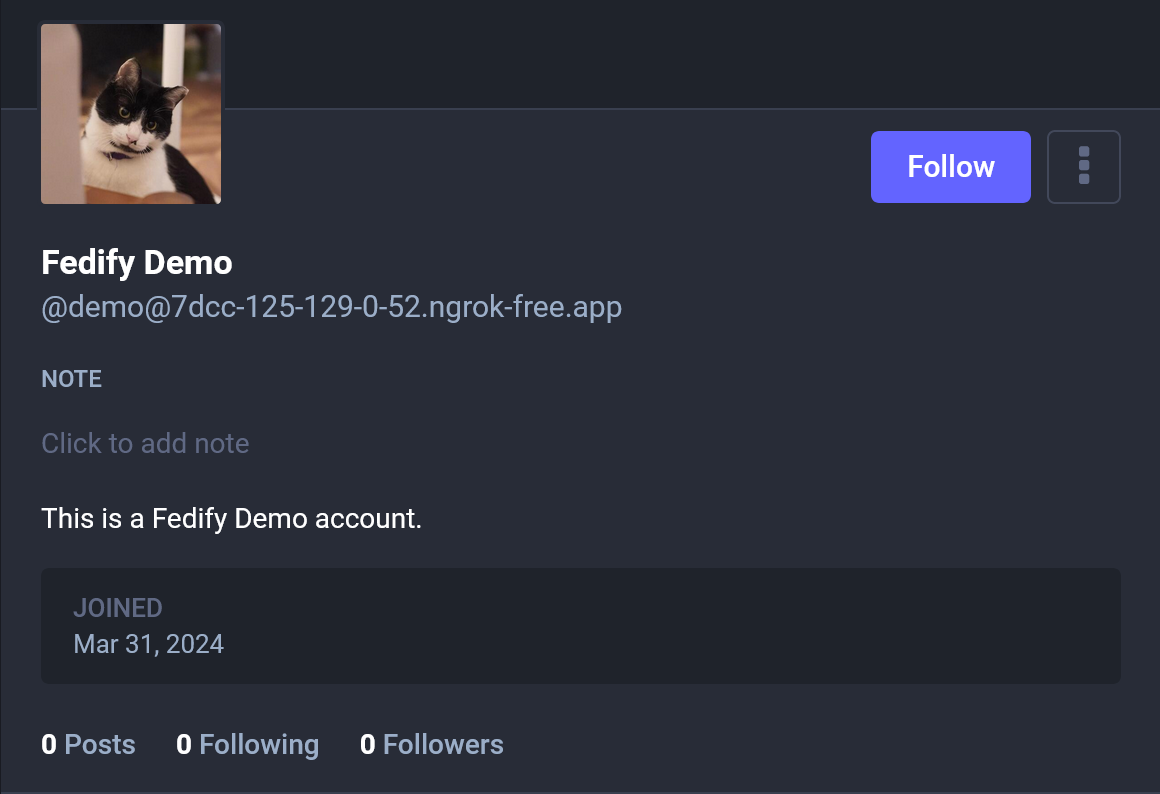This screenshot has height=794, width=1160.
Task: Click the JOINED info panel
Action: point(580,626)
